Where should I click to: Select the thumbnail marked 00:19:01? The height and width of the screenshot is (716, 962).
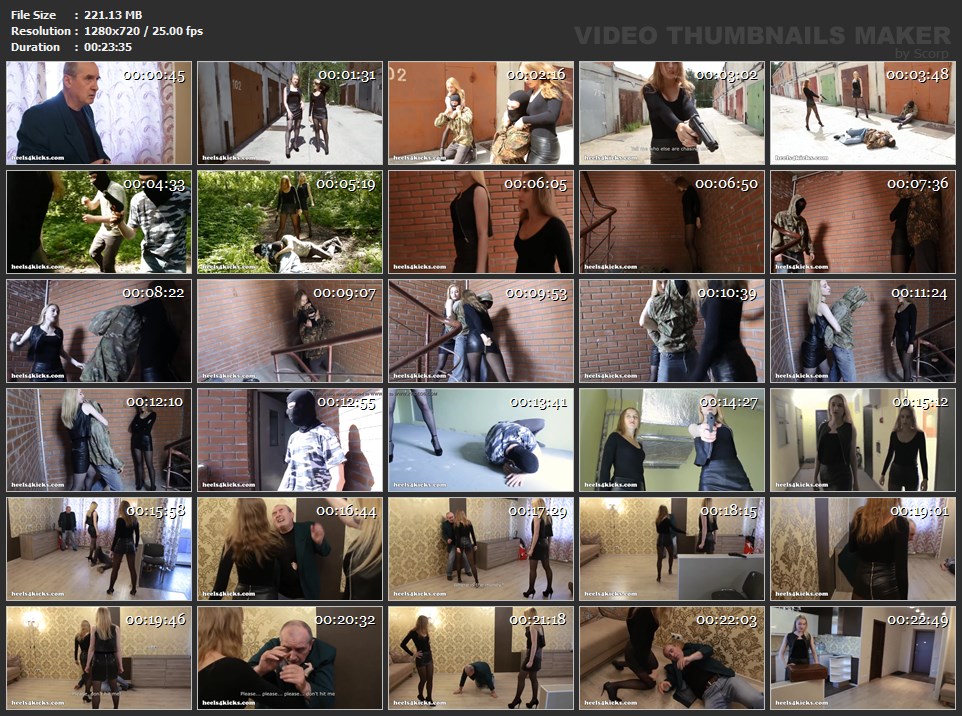(x=863, y=549)
